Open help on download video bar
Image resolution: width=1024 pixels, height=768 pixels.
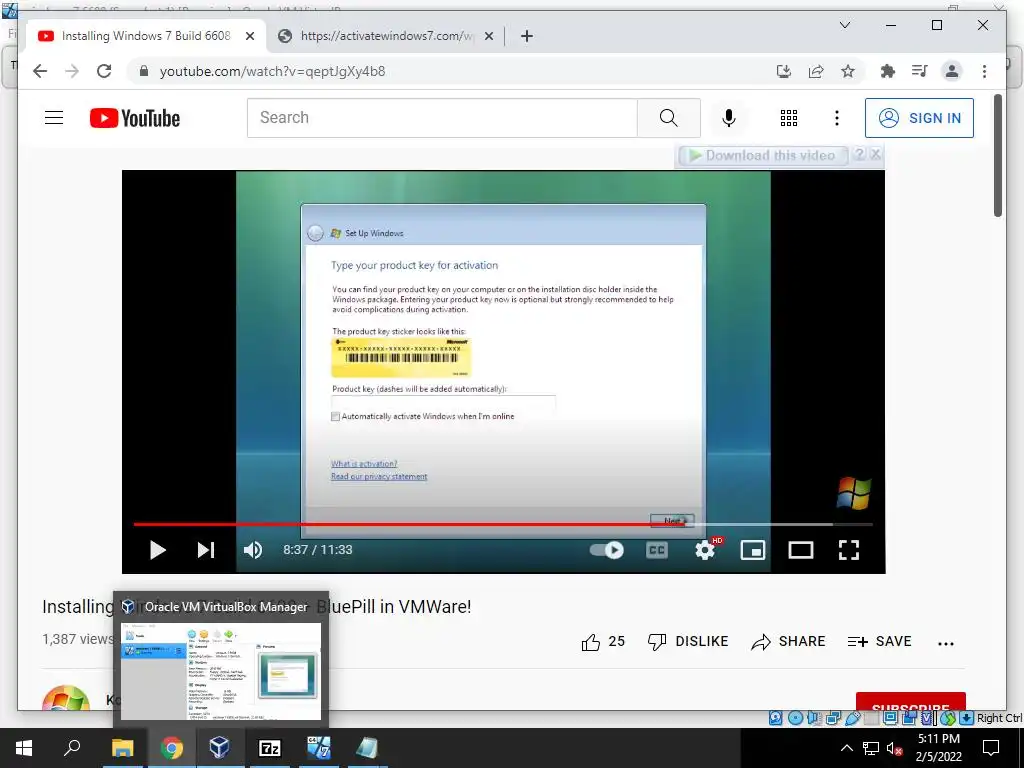coord(859,154)
